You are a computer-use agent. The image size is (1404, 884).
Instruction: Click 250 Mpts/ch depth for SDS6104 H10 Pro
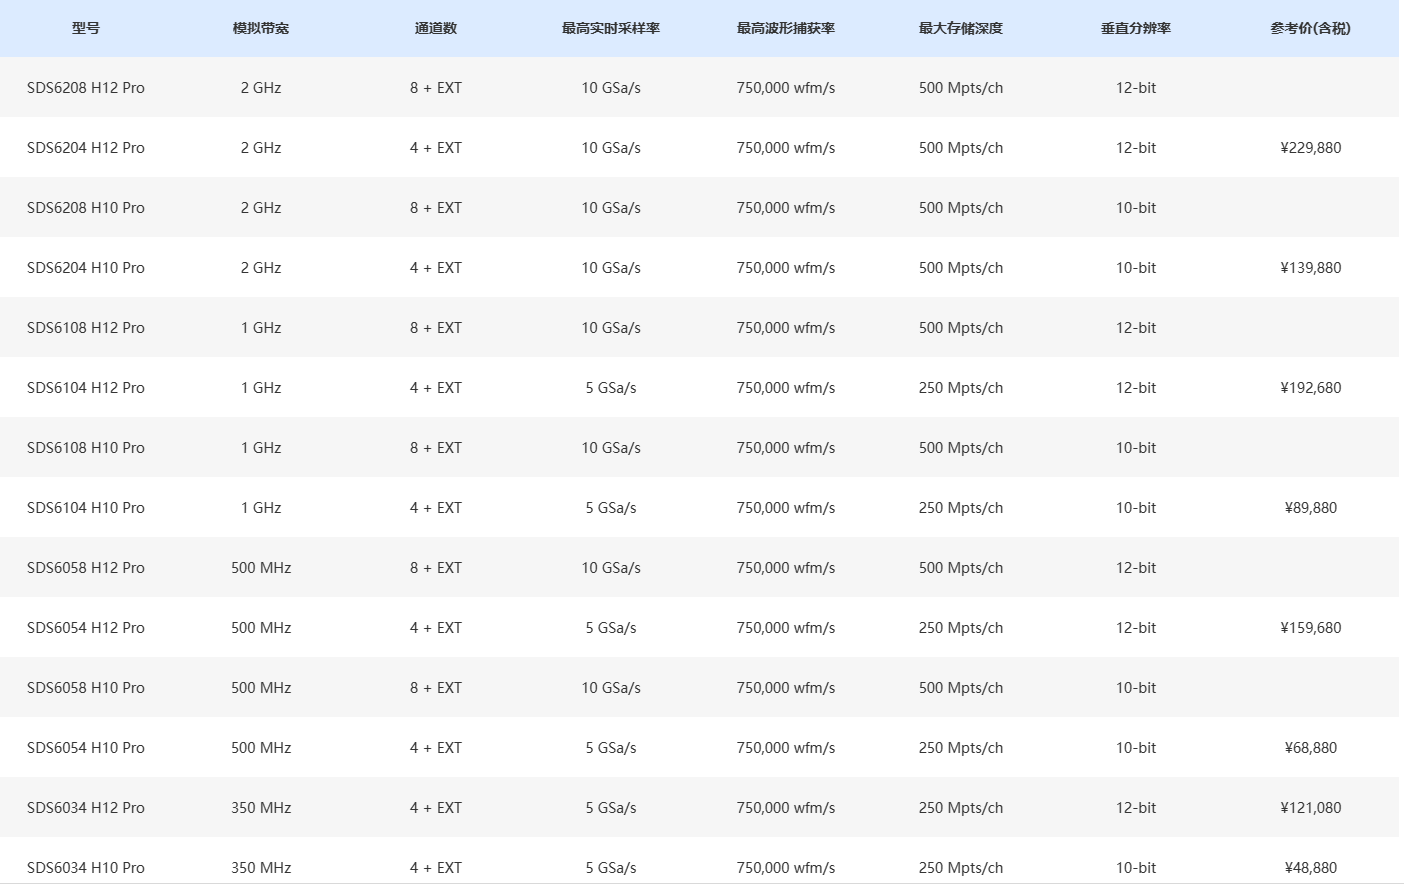(x=961, y=508)
